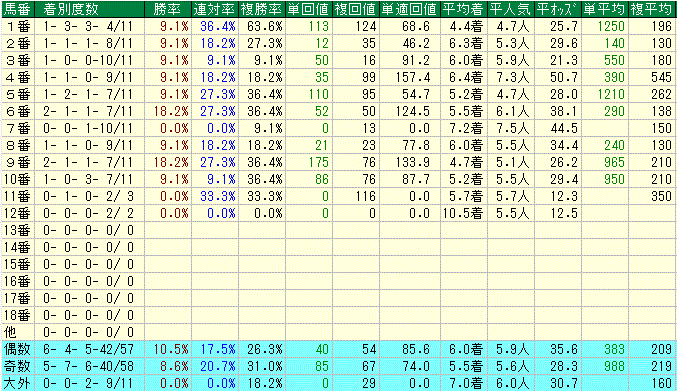Image resolution: width=677 pixels, height=391 pixels.
Task: Click record cell 0- 0- 1-10/11
Action: (89, 128)
